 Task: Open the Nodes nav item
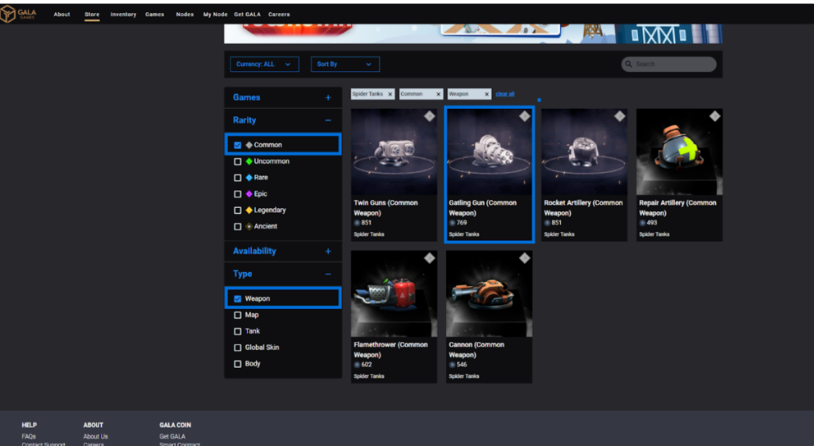185,15
